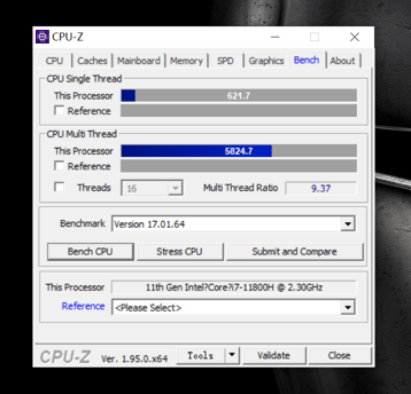The image size is (411, 394).
Task: Click the CPU-Z app icon in title bar
Action: click(x=42, y=37)
